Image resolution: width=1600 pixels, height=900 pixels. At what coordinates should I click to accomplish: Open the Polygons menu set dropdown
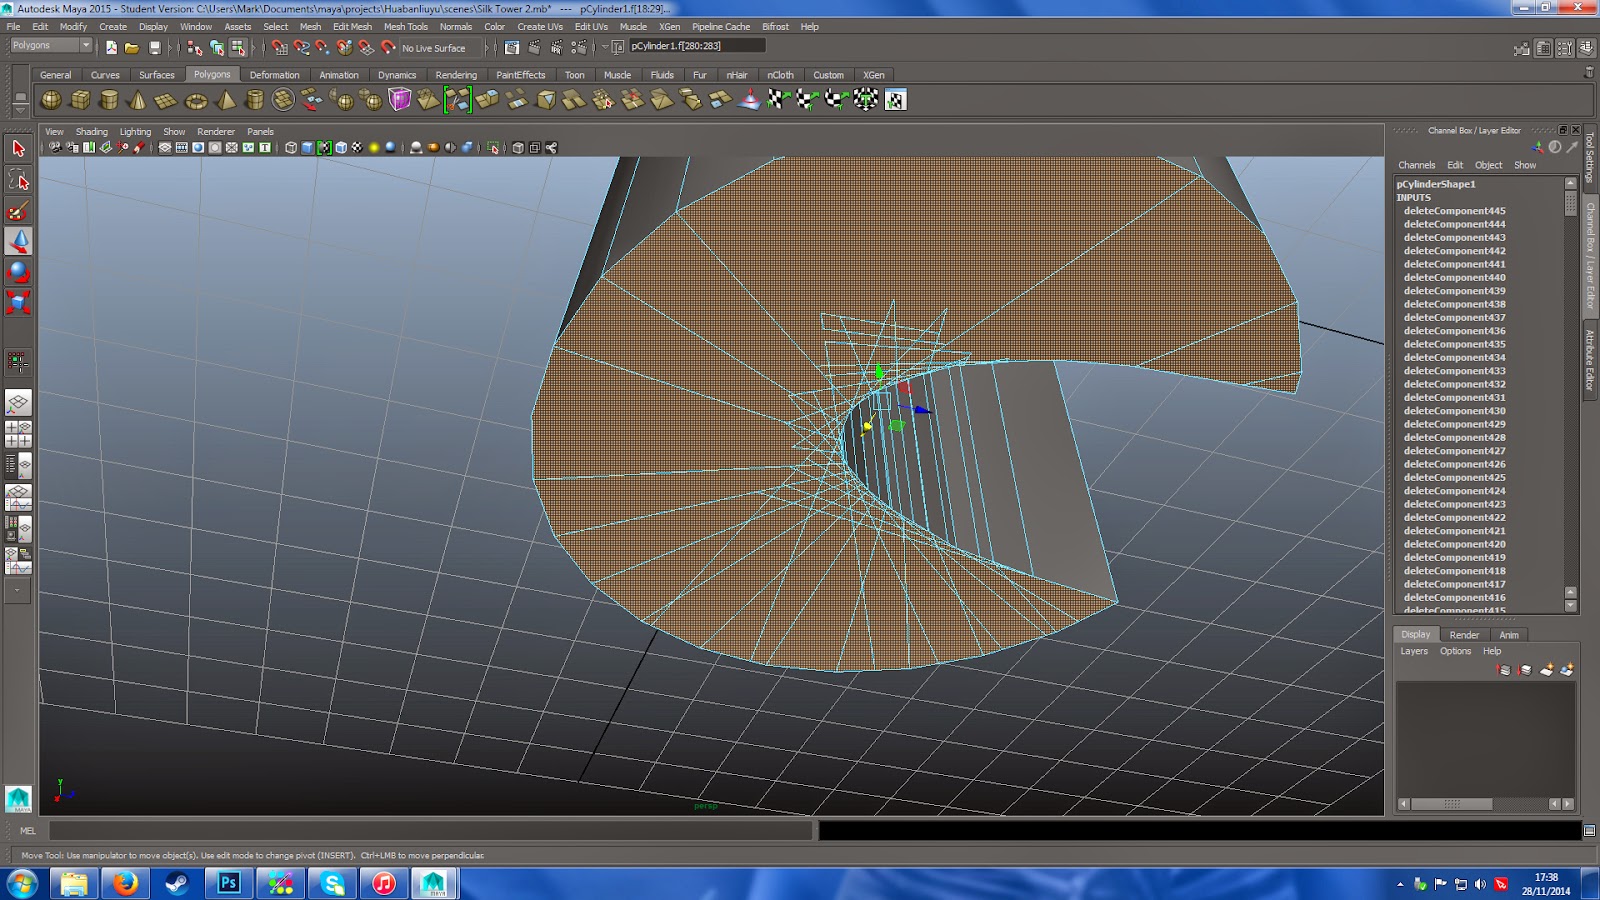[x=51, y=46]
